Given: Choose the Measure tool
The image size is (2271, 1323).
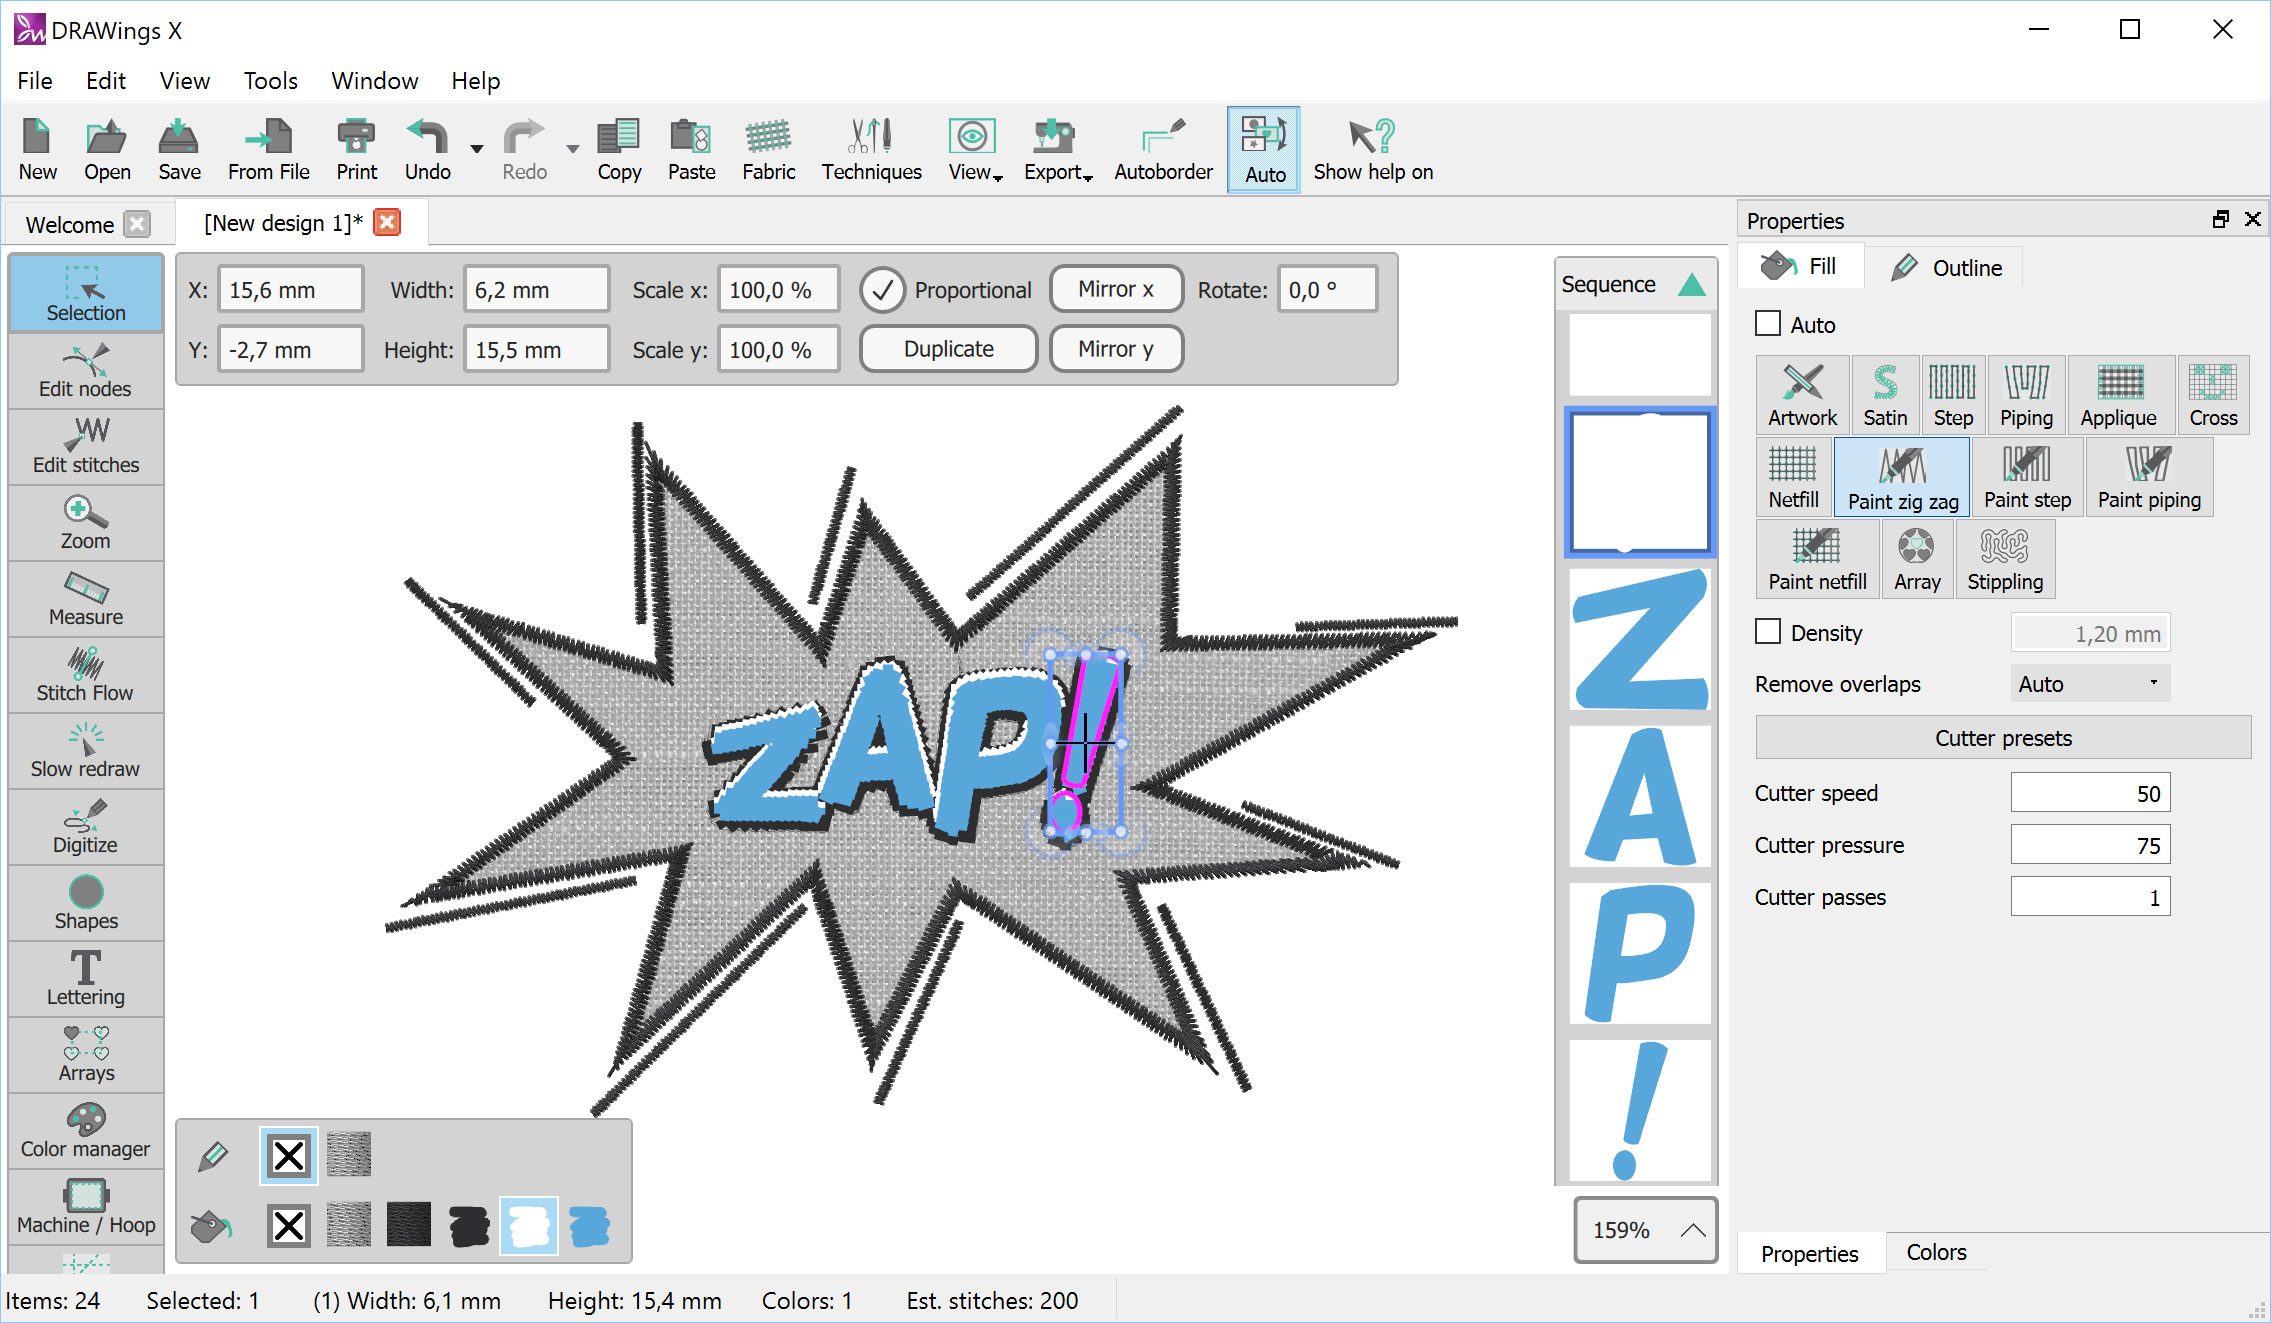Looking at the screenshot, I should coord(86,599).
